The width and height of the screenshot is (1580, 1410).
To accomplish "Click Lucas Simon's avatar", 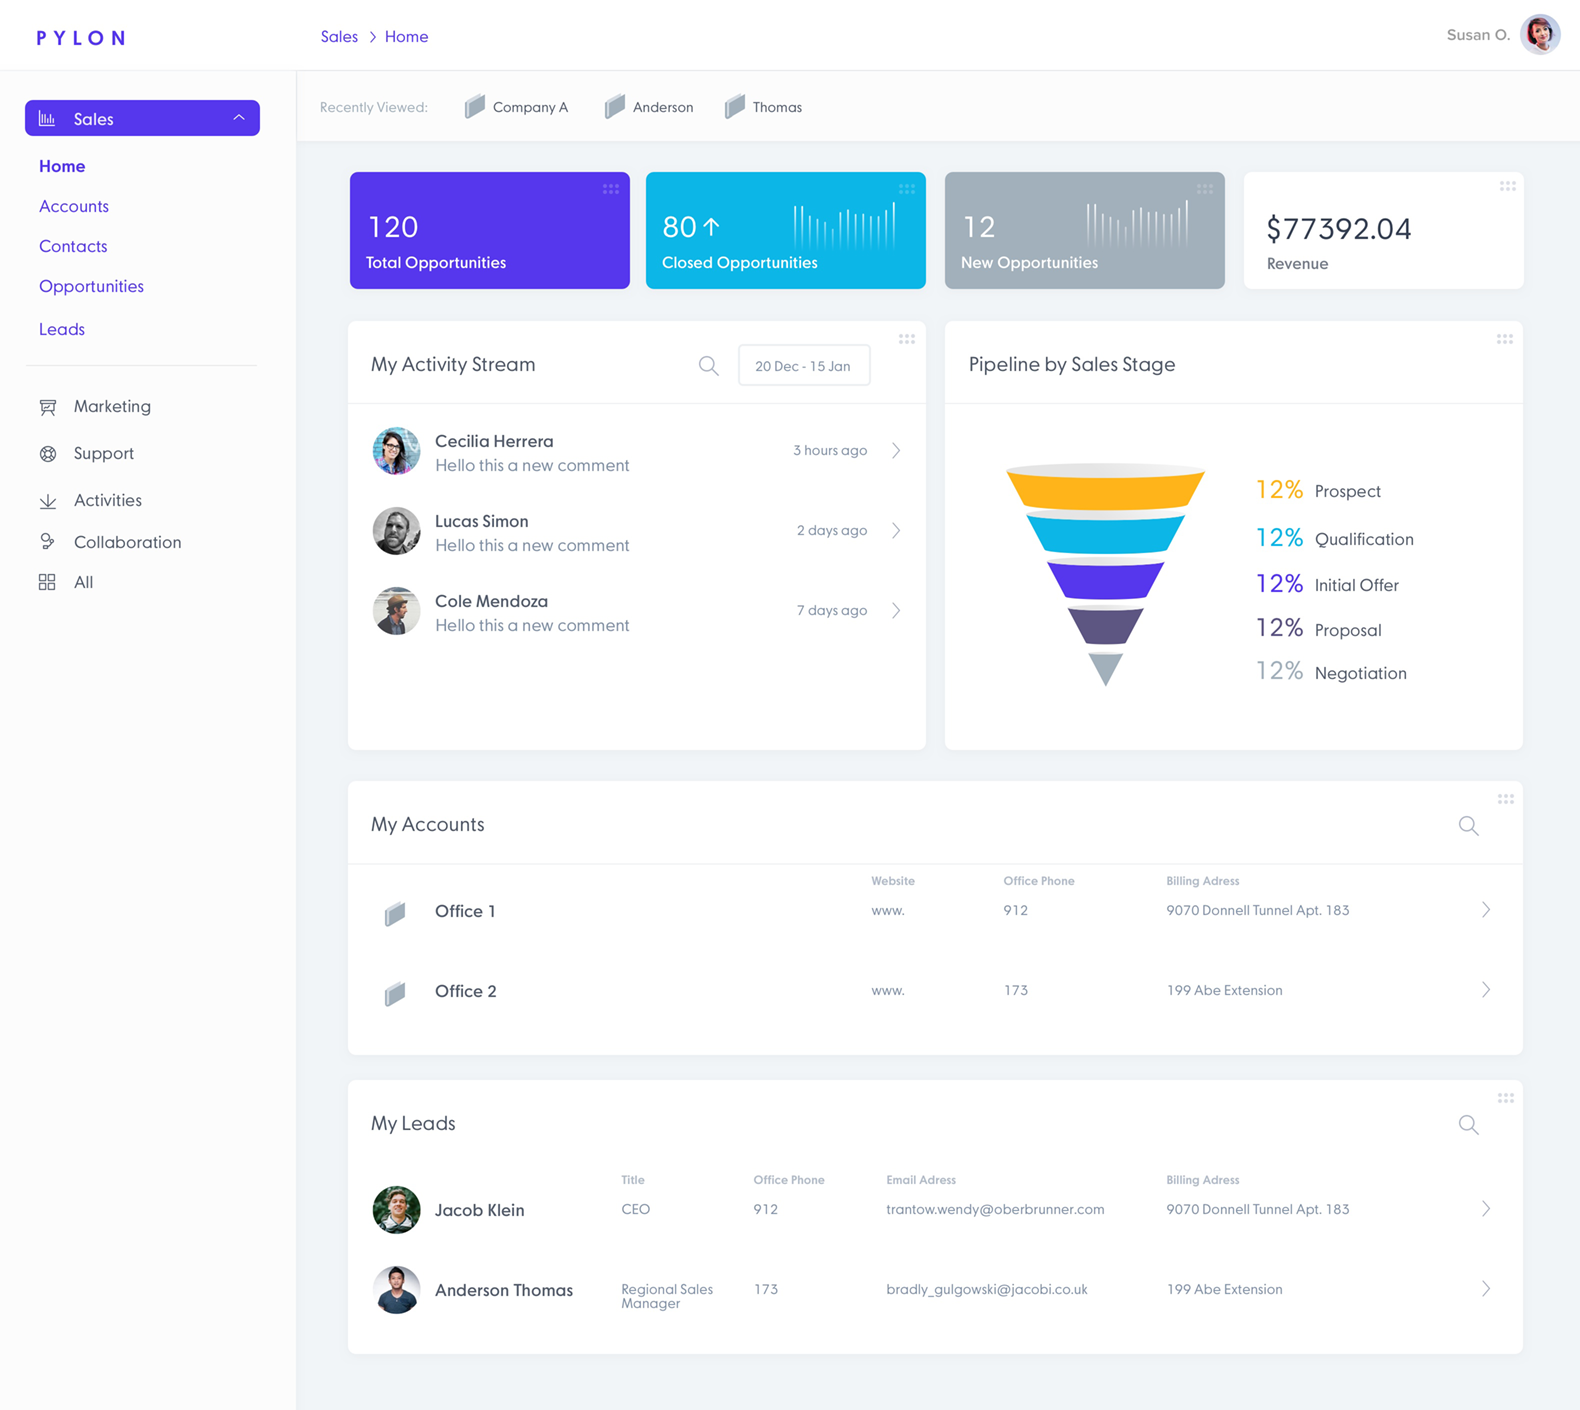I will coord(397,531).
